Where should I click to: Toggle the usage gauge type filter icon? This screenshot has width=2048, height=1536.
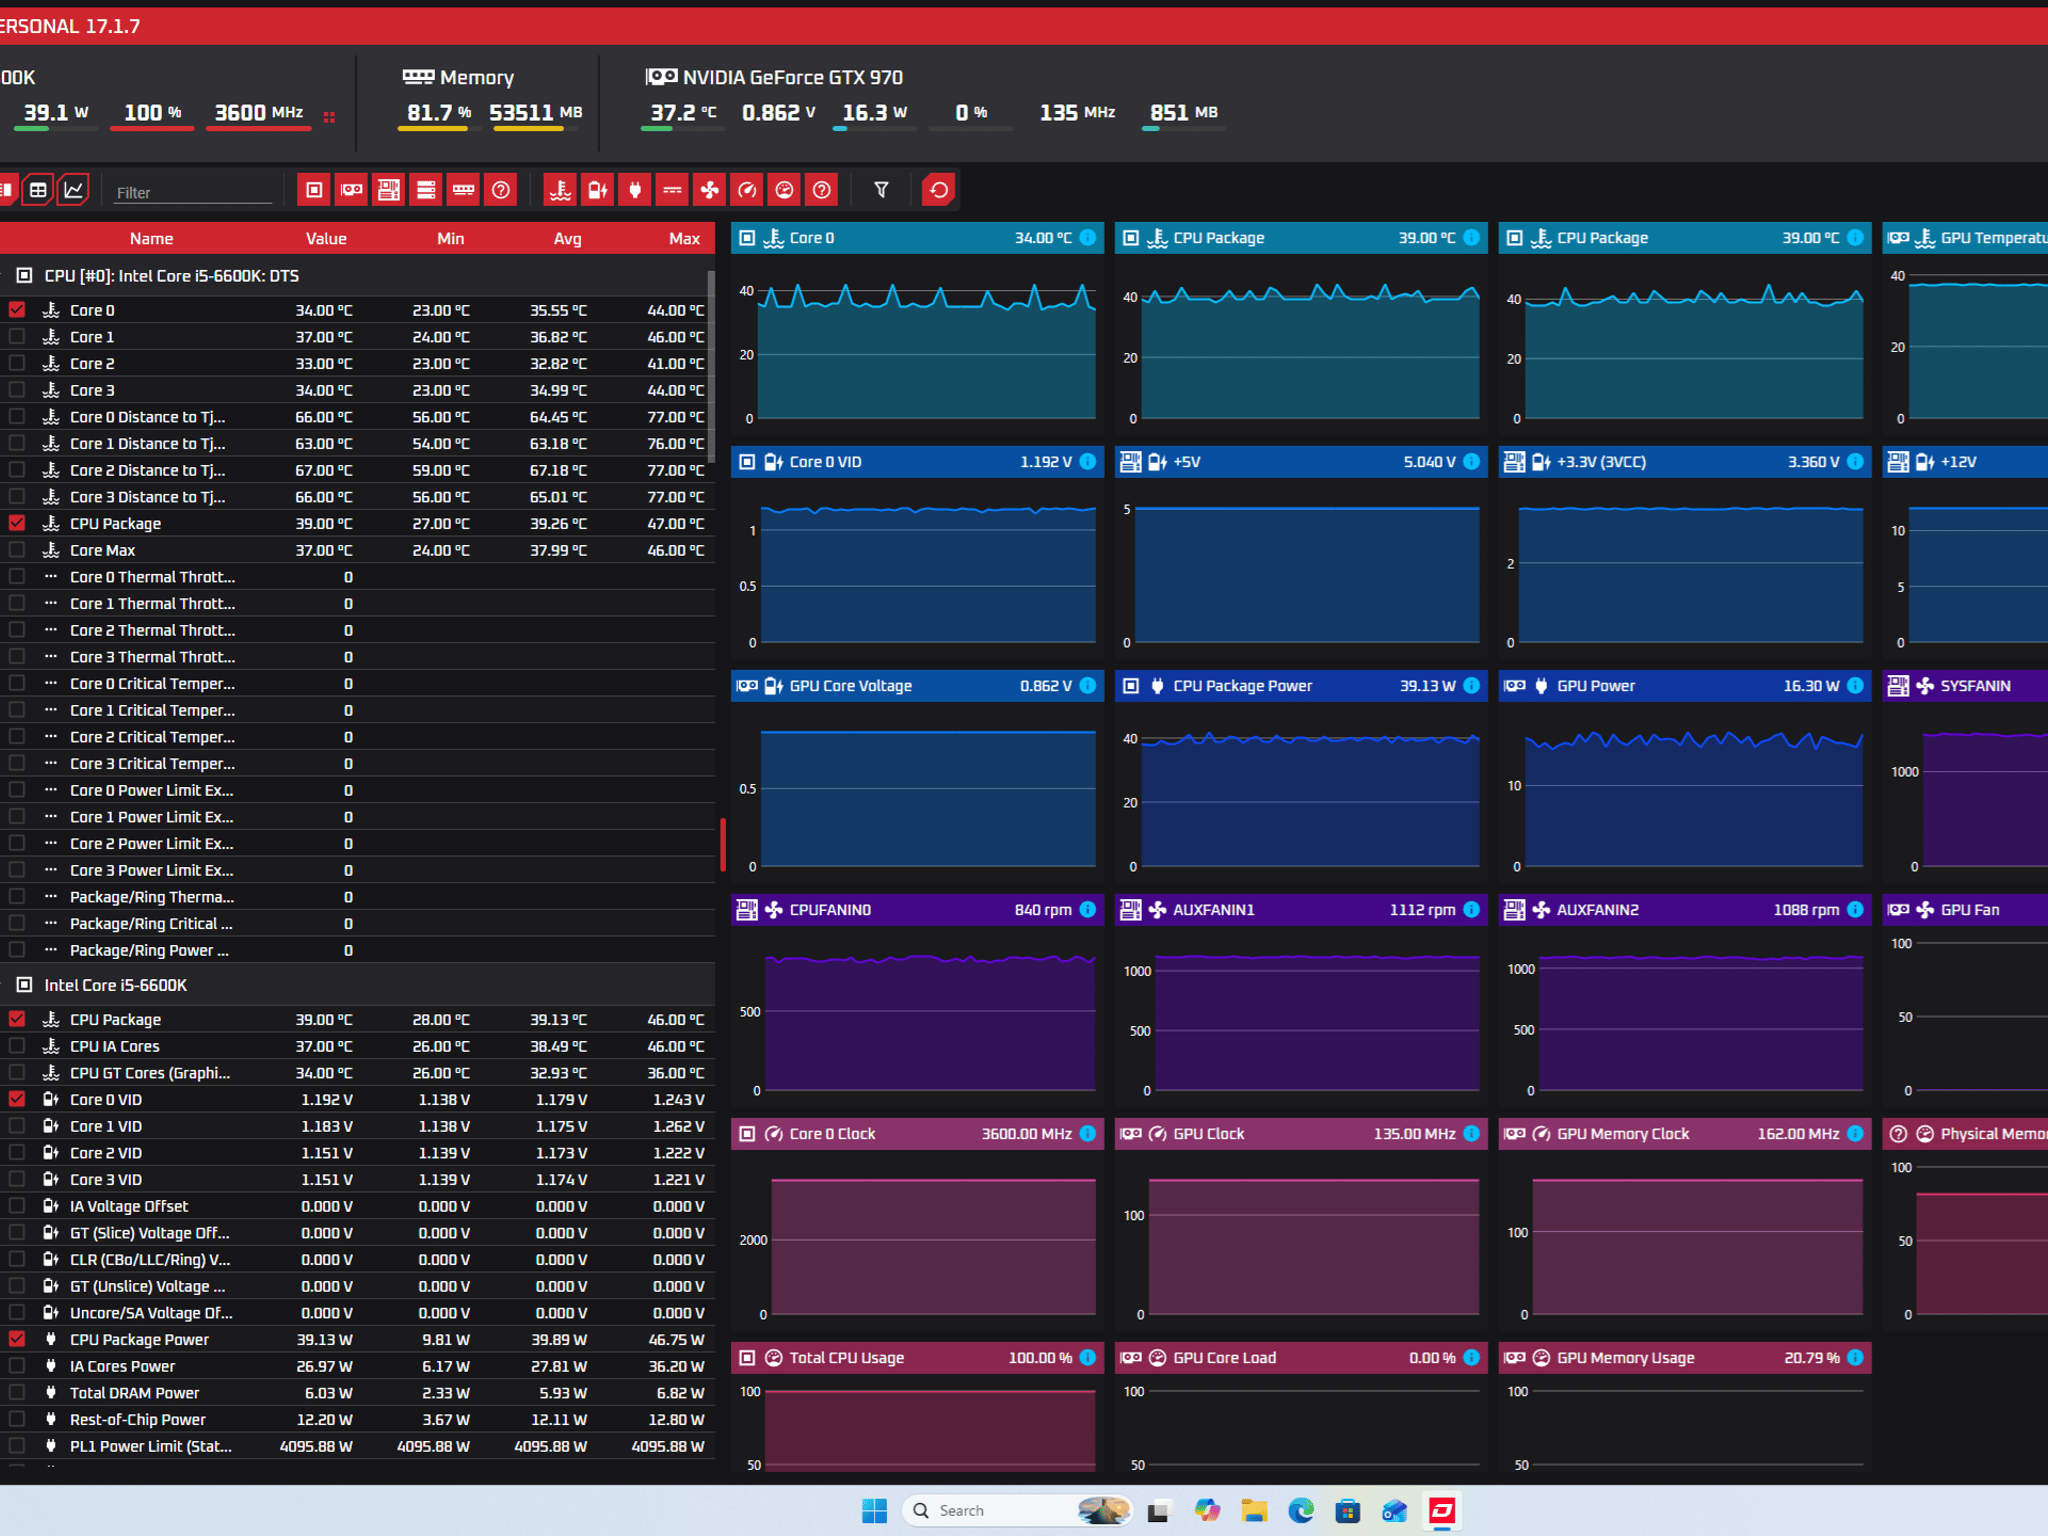point(784,190)
